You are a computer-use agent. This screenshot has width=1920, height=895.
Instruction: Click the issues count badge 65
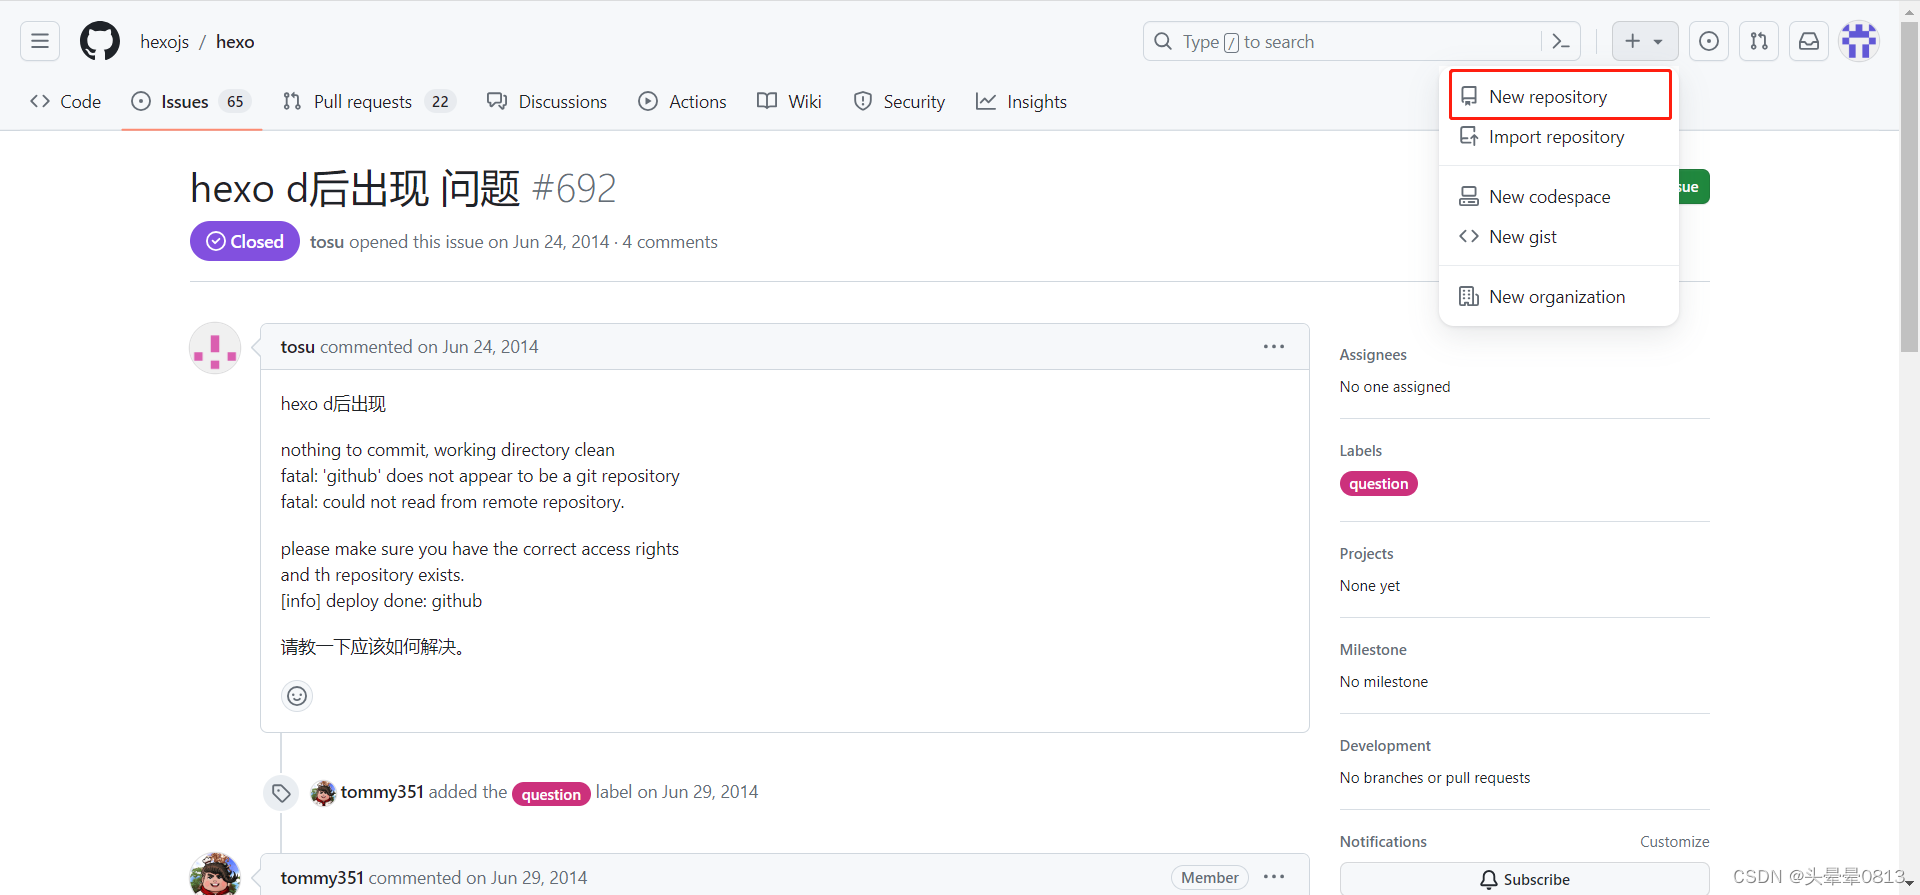coord(235,101)
